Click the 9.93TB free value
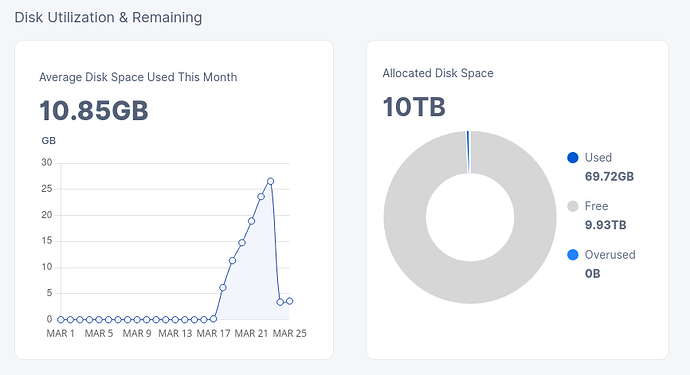The height and width of the screenshot is (375, 690). tap(606, 225)
